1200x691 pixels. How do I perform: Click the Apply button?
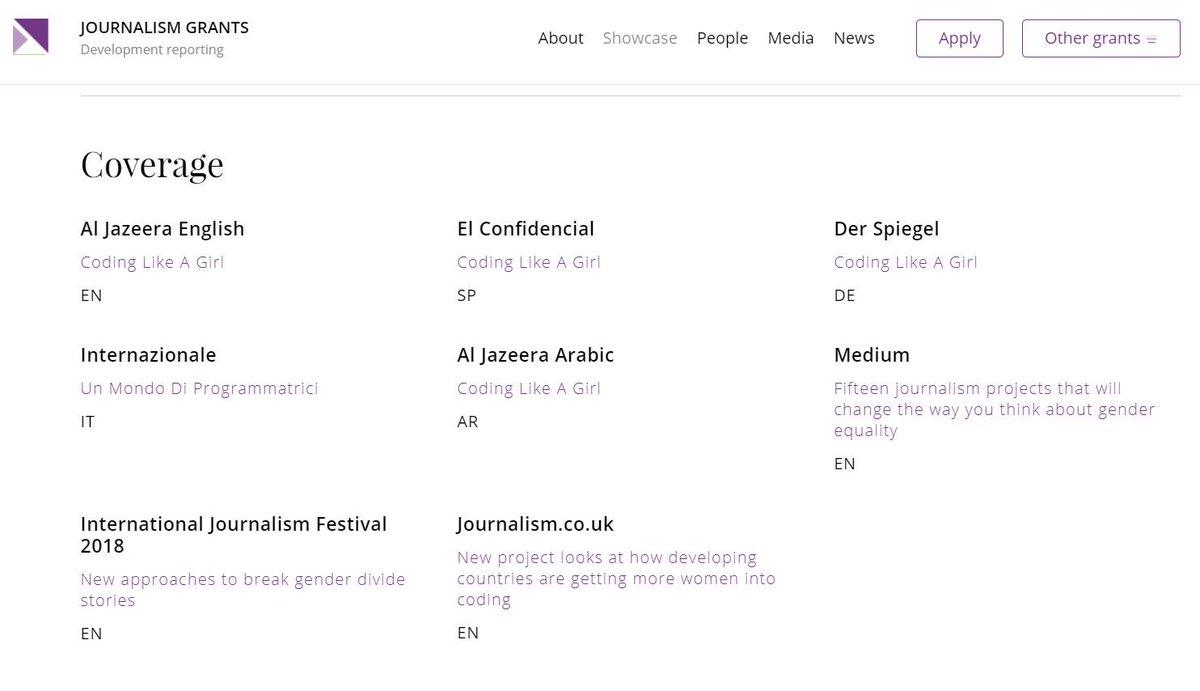pyautogui.click(x=959, y=38)
